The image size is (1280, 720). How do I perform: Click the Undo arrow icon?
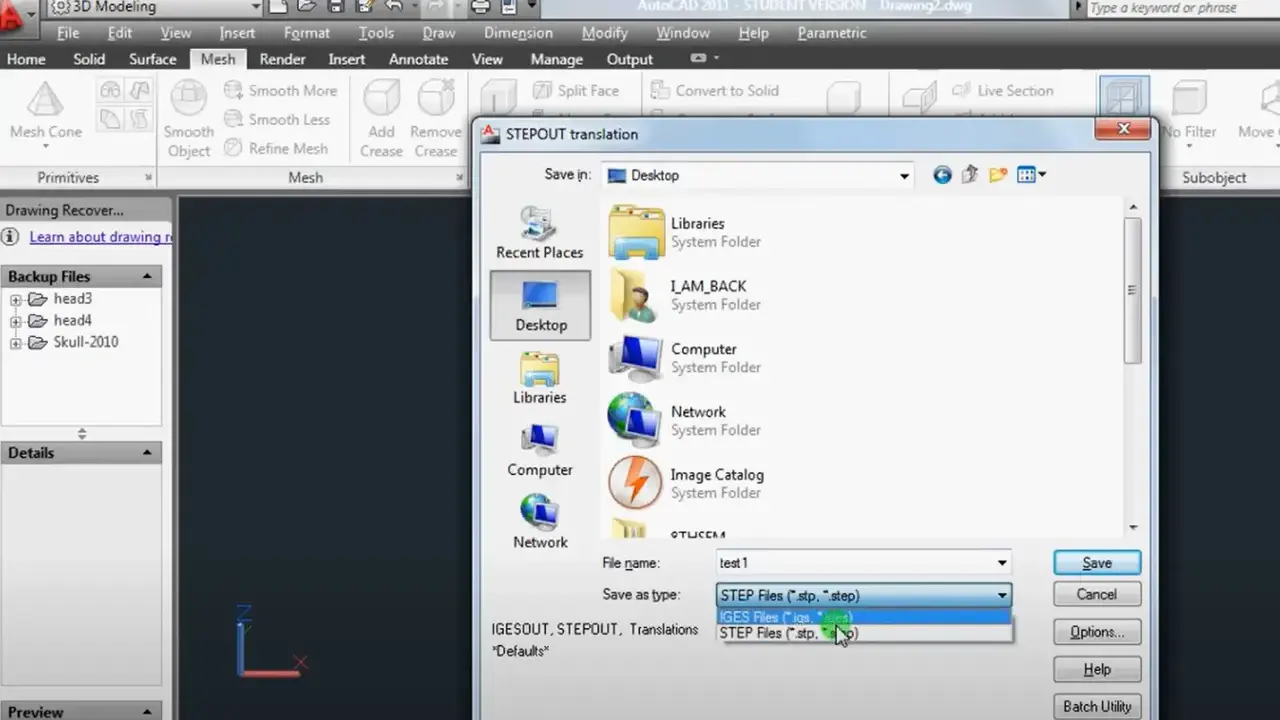[393, 7]
